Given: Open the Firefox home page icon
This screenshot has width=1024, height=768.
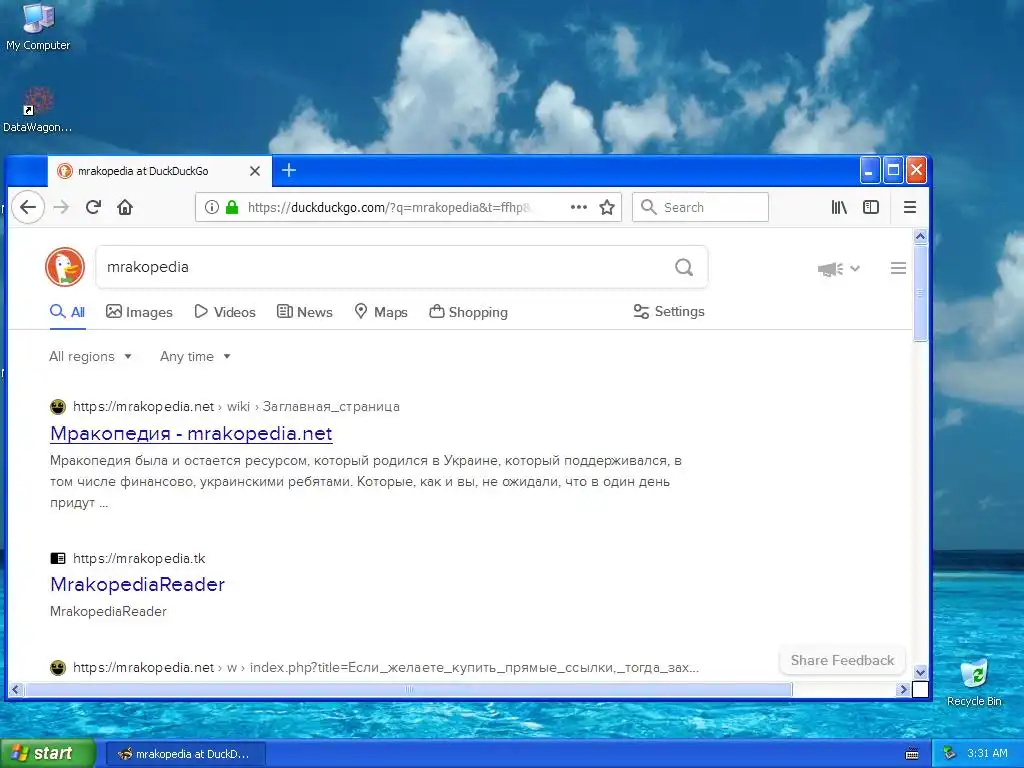Looking at the screenshot, I should (x=125, y=207).
